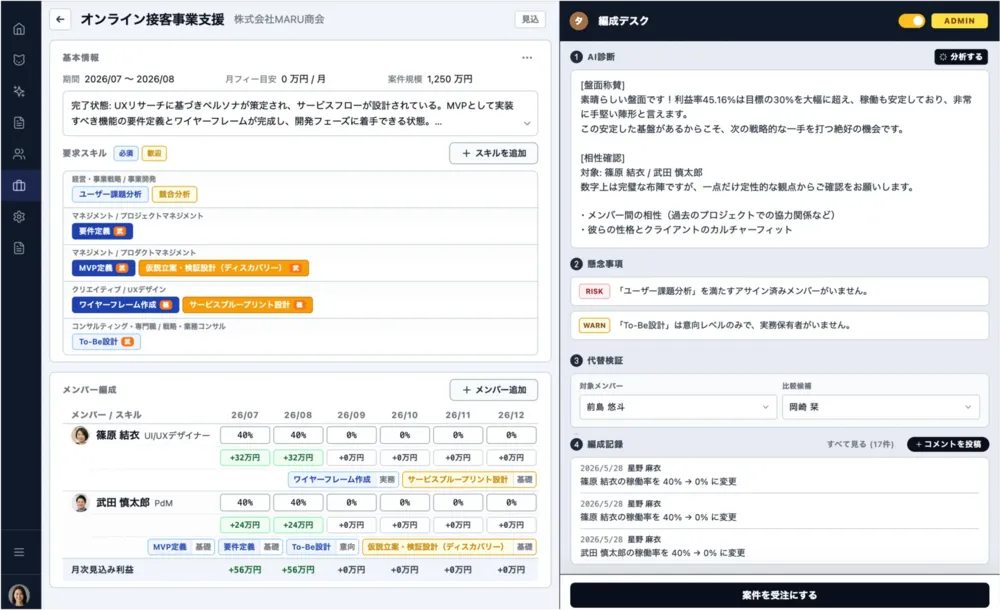Image resolution: width=1000 pixels, height=610 pixels.
Task: Click サービスブループリント設計 基礎 tag under 篠原 結衣
Action: [469, 479]
